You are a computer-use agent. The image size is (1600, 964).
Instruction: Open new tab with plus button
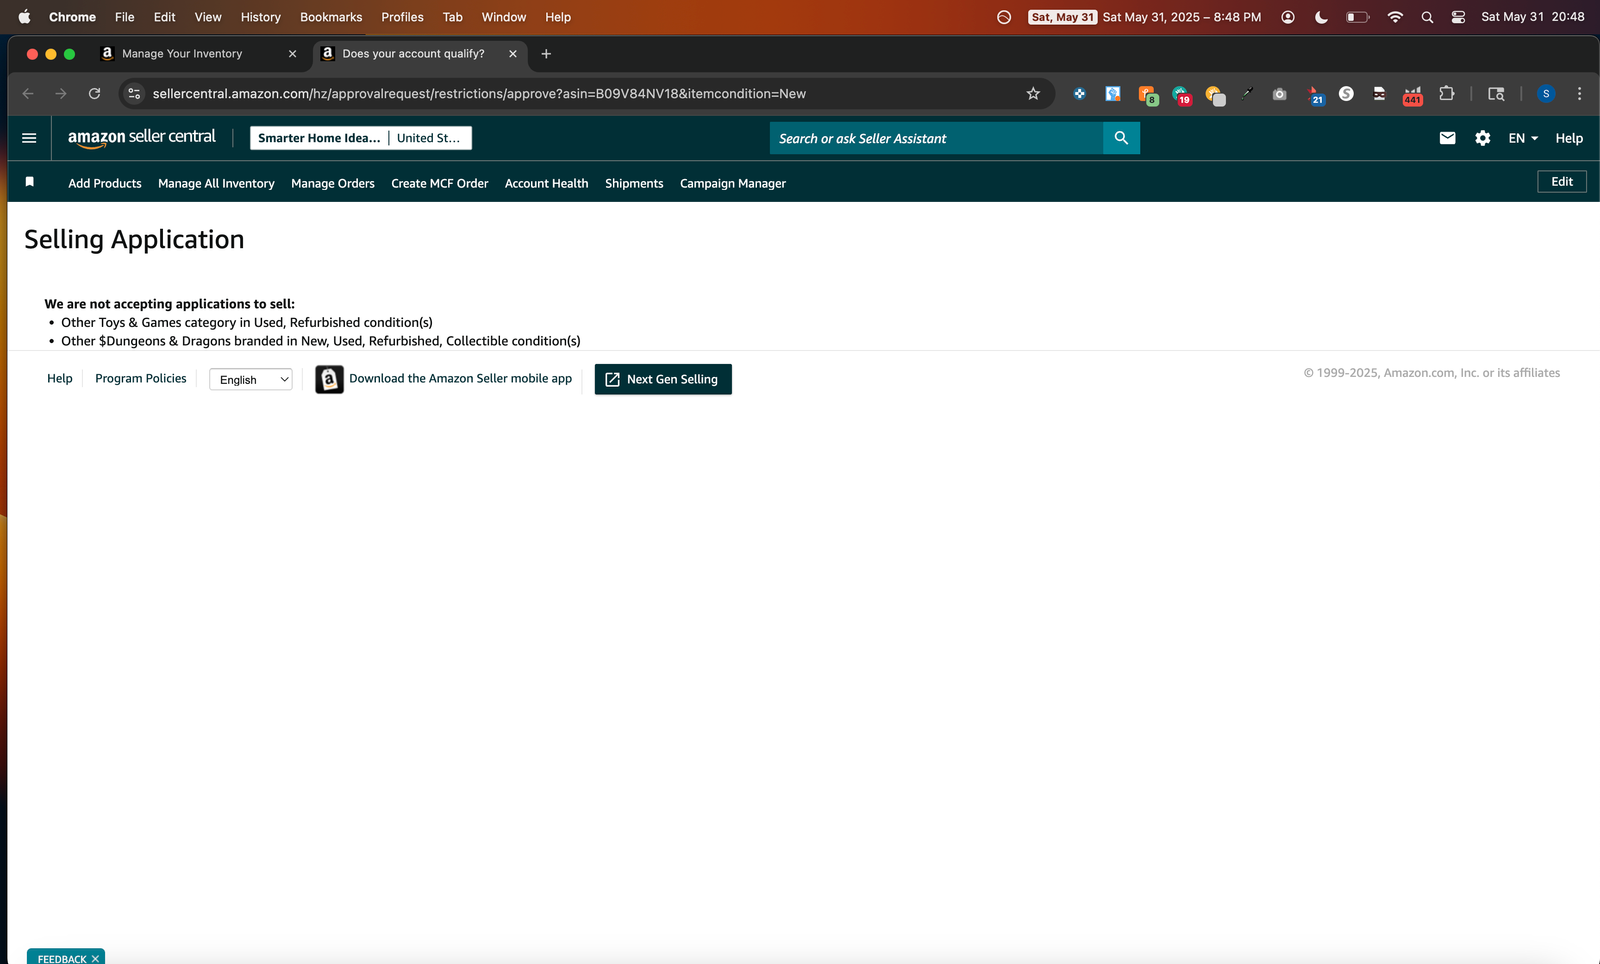(546, 54)
